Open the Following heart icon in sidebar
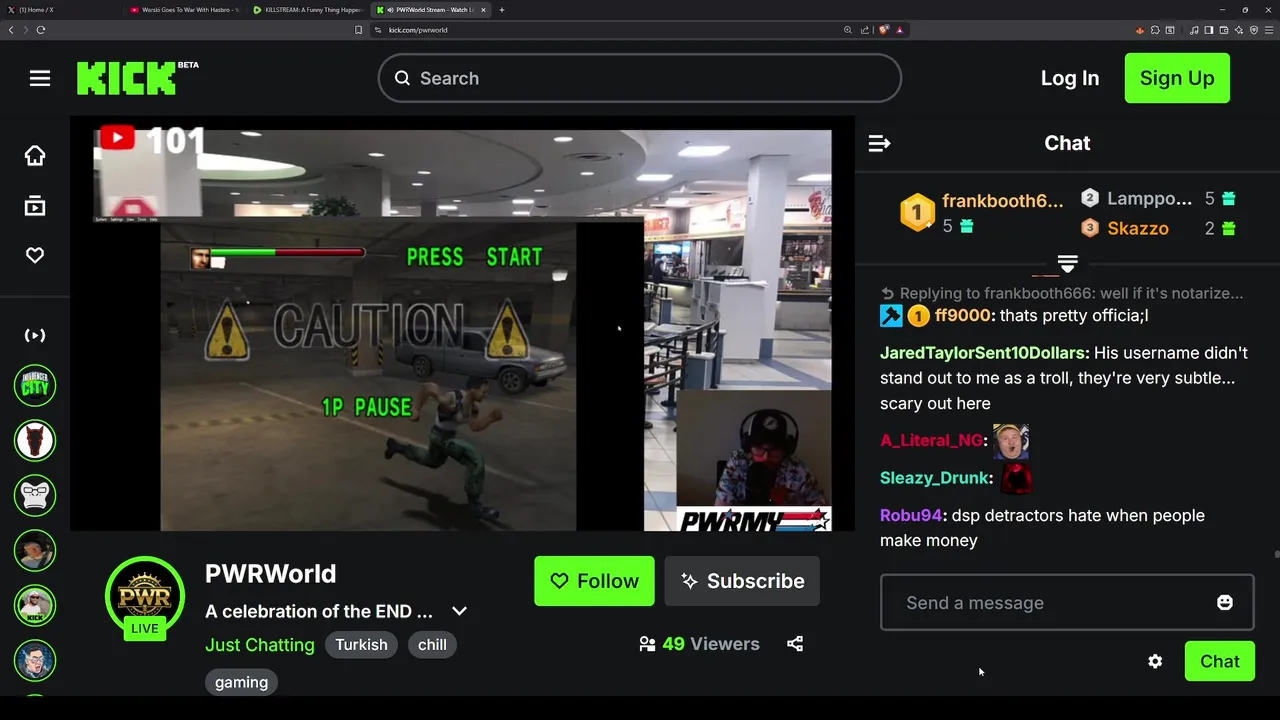 click(x=35, y=256)
